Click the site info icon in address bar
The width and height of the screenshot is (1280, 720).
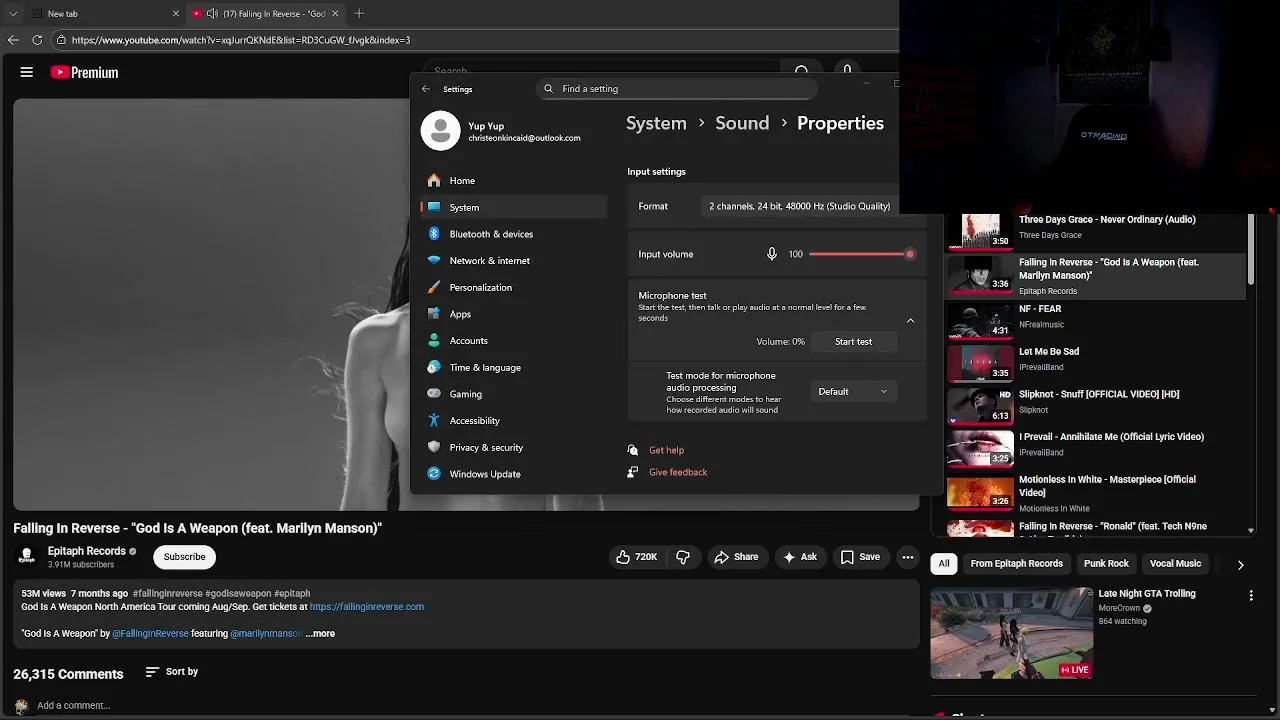61,40
